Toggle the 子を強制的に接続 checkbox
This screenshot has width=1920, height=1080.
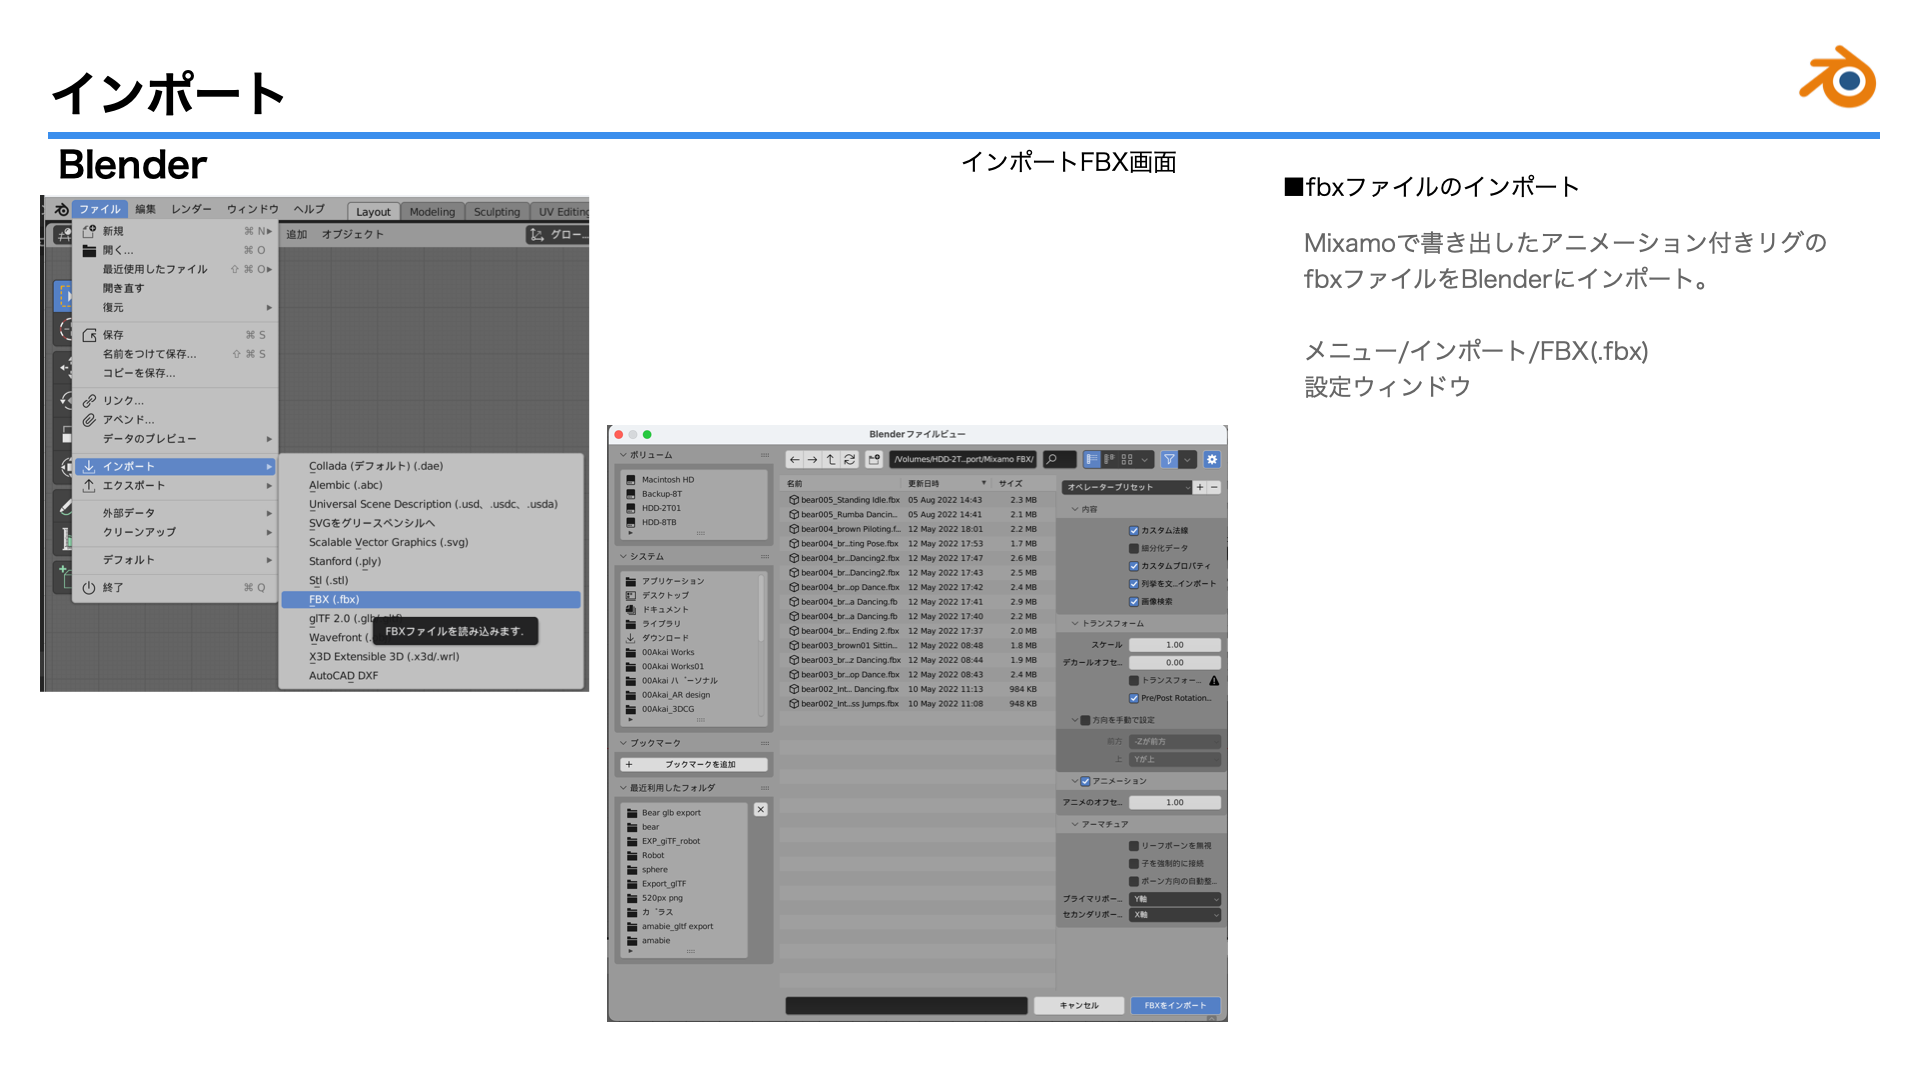click(x=1134, y=864)
